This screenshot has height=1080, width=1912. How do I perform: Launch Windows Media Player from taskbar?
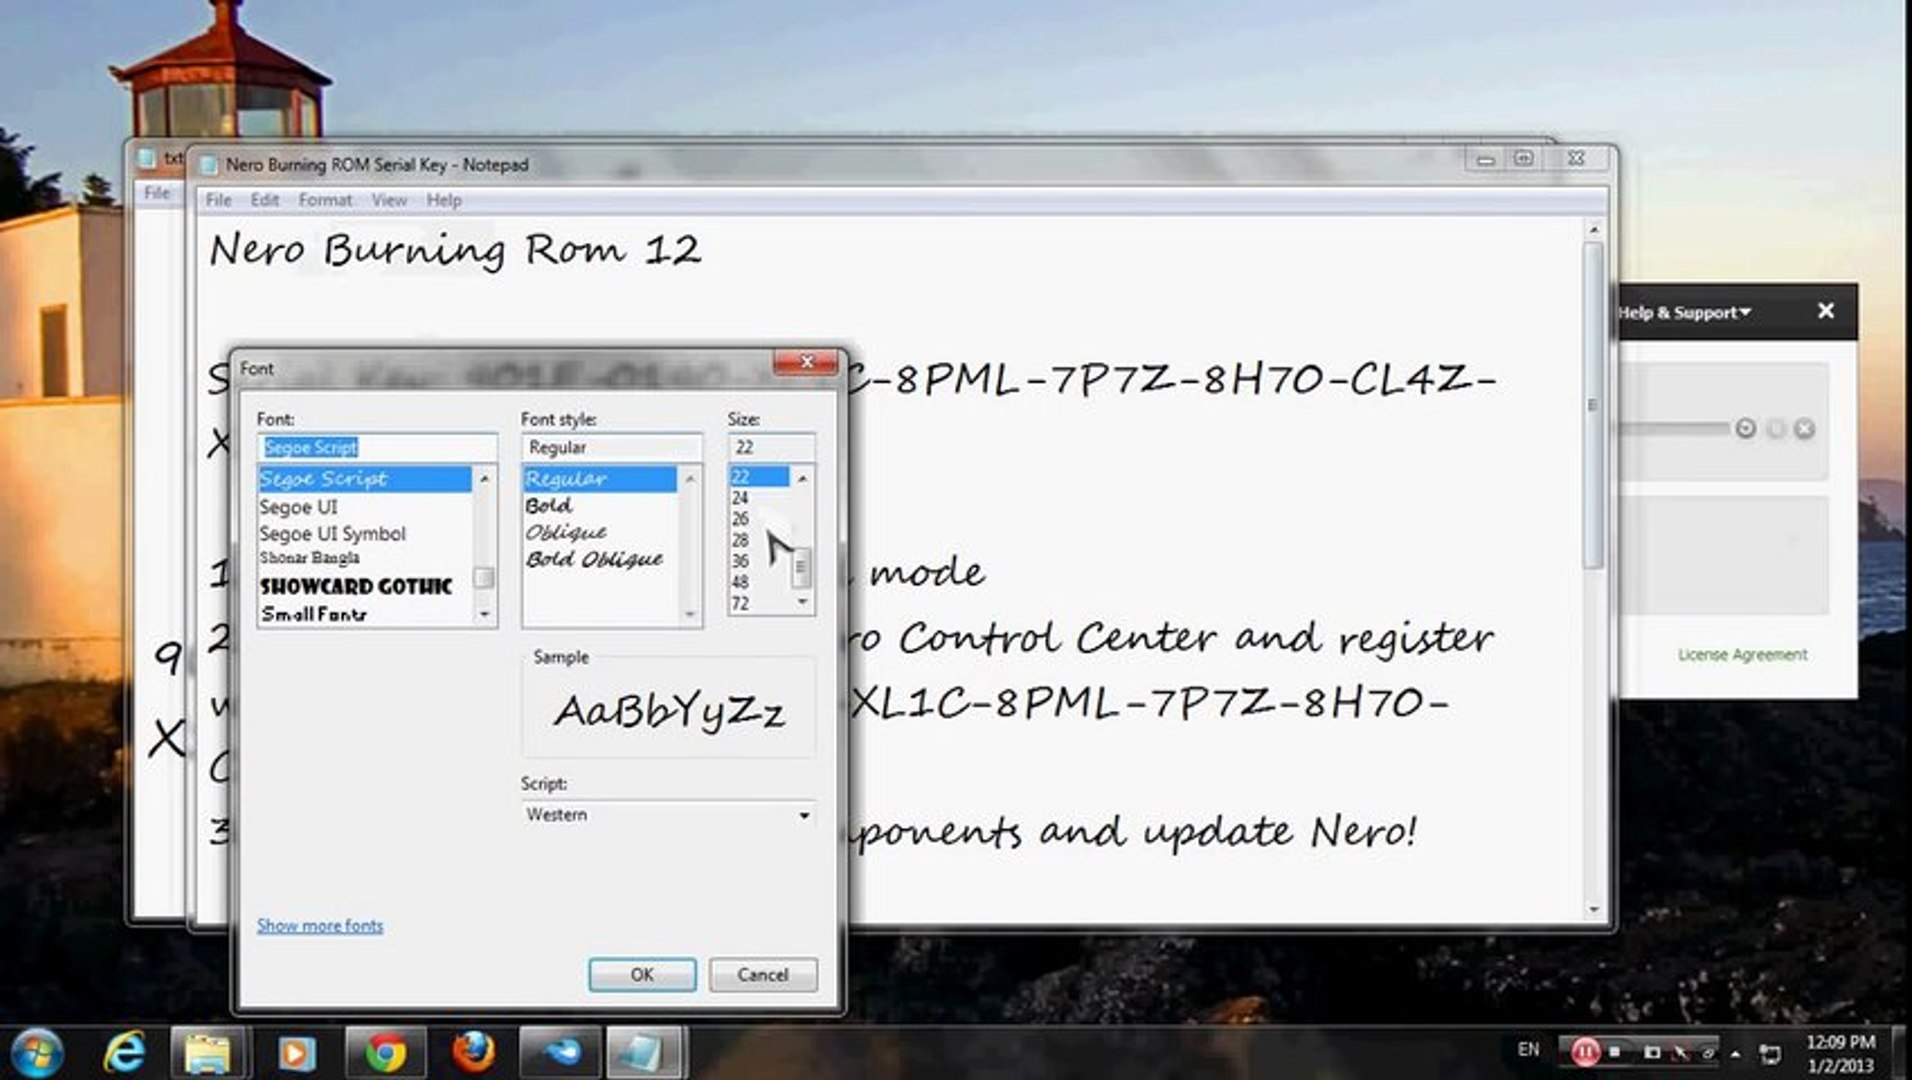pos(296,1053)
